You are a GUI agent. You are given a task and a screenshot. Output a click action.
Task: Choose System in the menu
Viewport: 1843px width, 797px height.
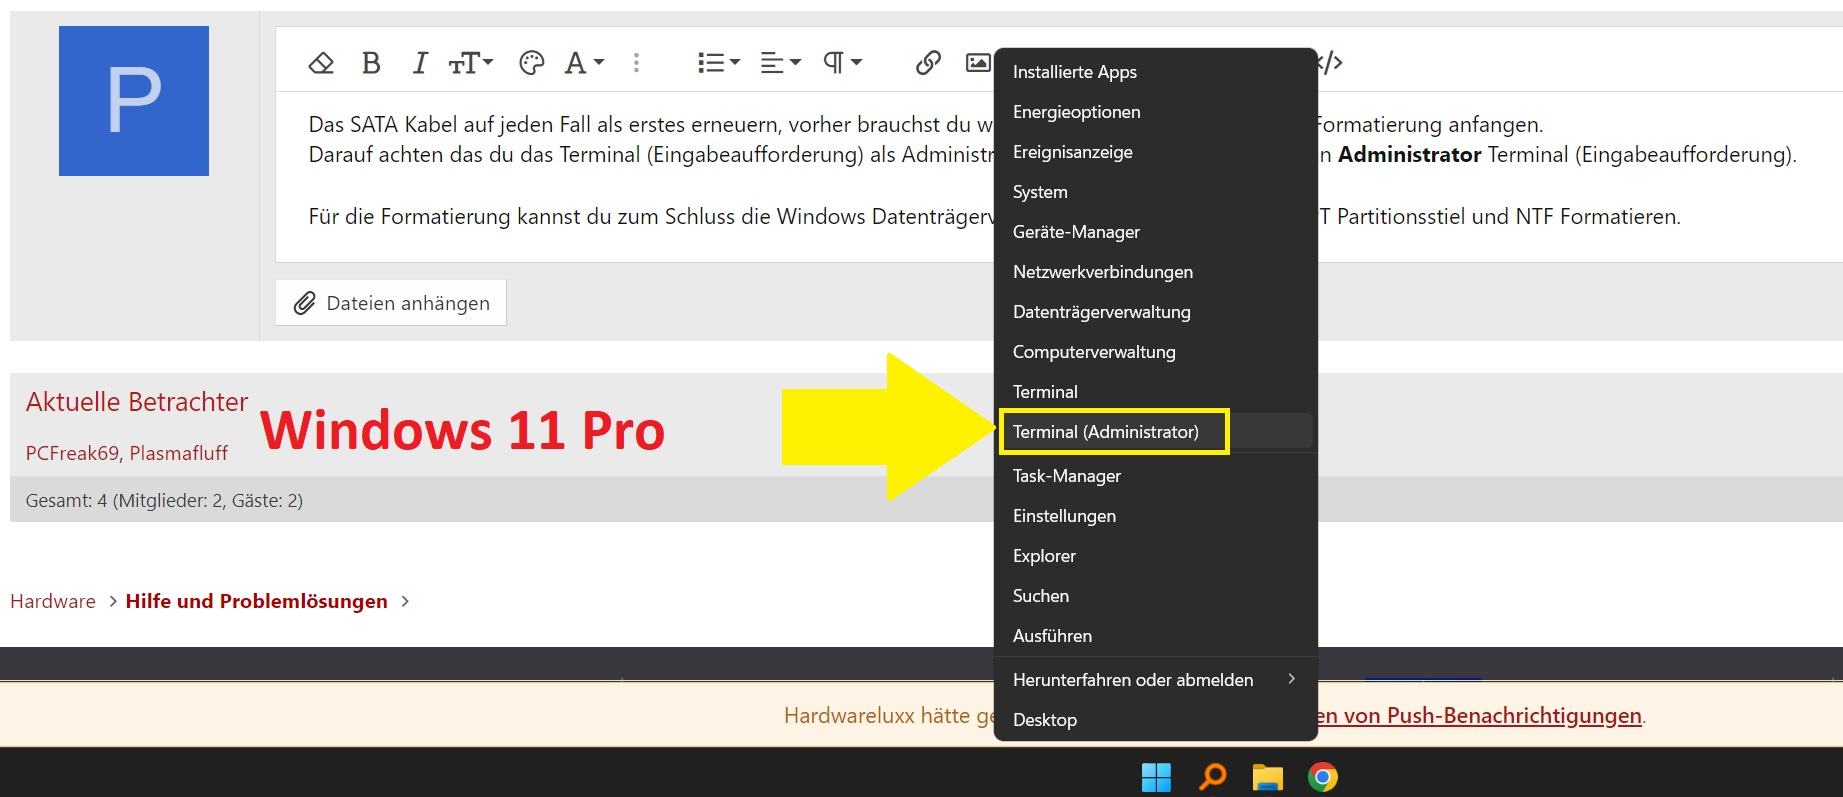[x=1155, y=192]
